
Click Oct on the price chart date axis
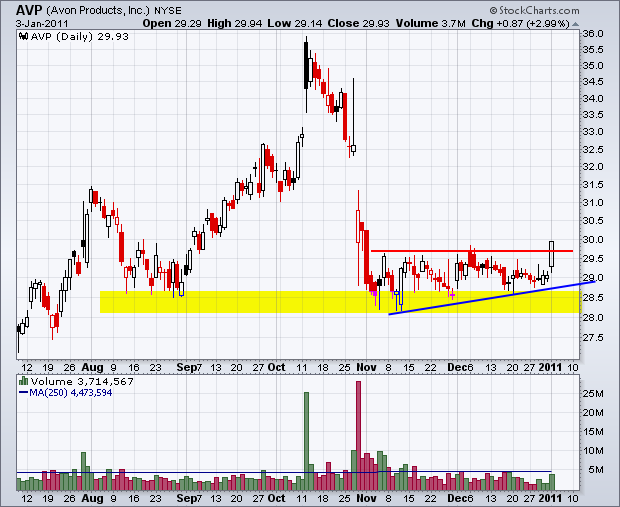point(276,367)
